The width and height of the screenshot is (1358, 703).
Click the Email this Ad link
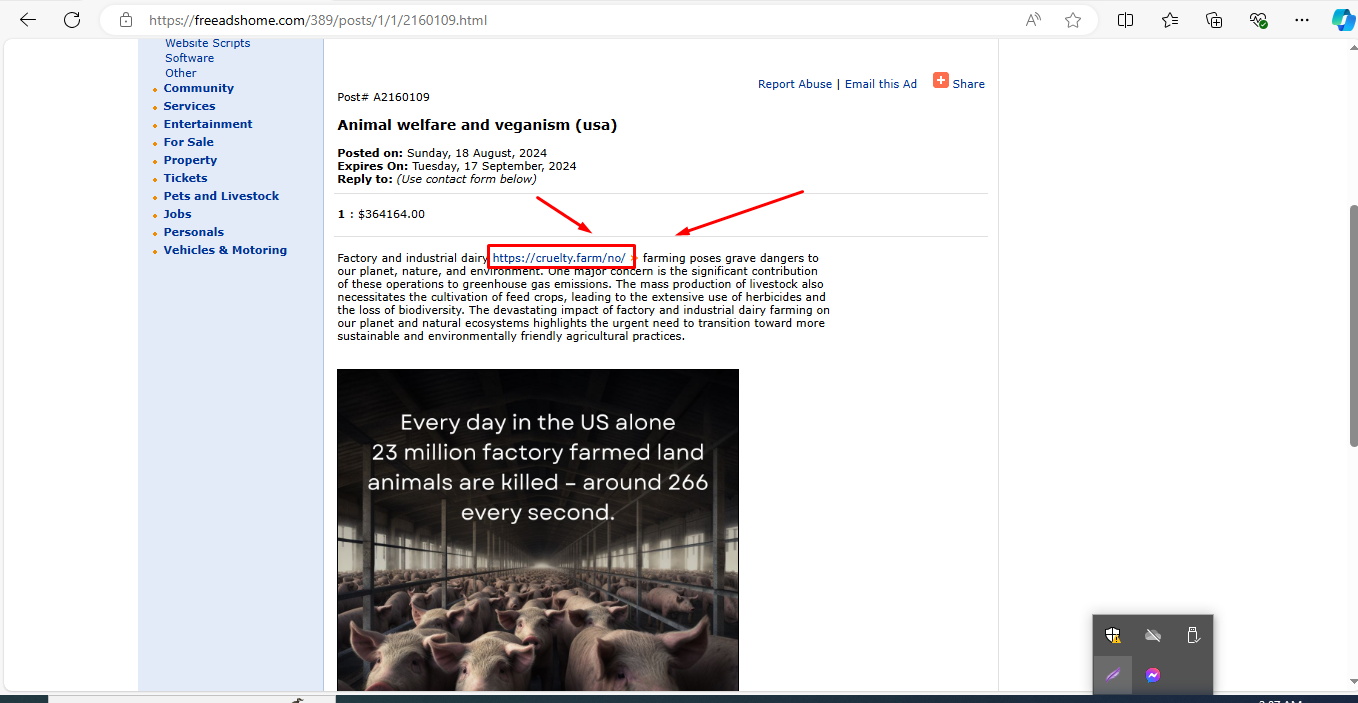[x=881, y=84]
